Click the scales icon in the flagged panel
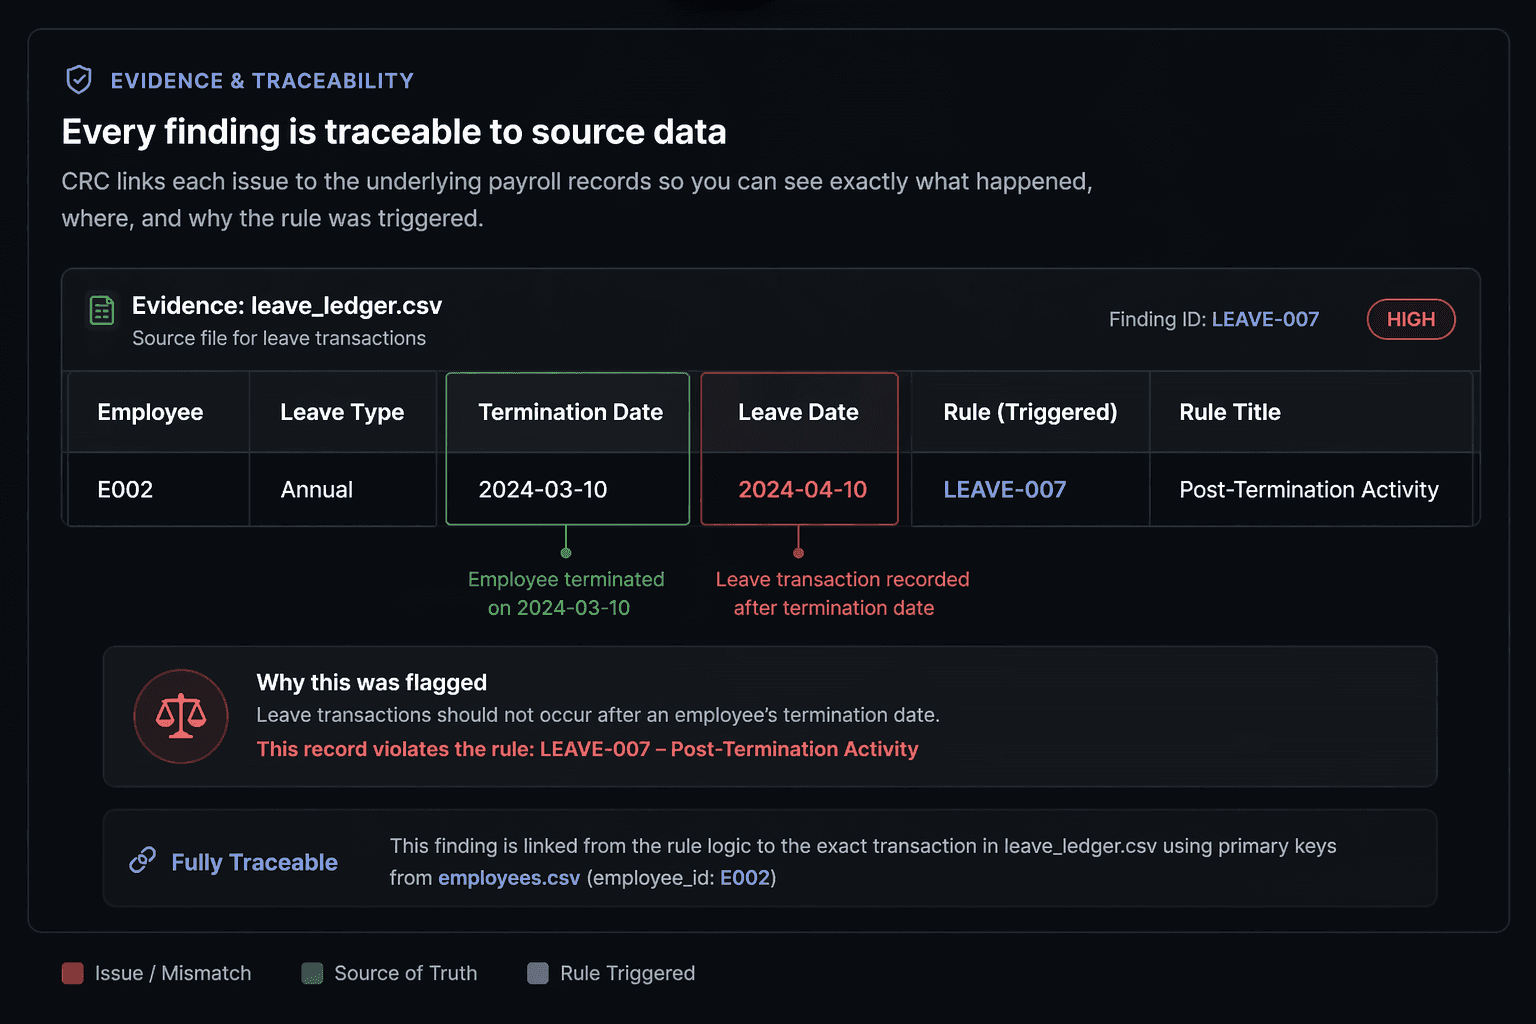The image size is (1536, 1024). (x=181, y=716)
